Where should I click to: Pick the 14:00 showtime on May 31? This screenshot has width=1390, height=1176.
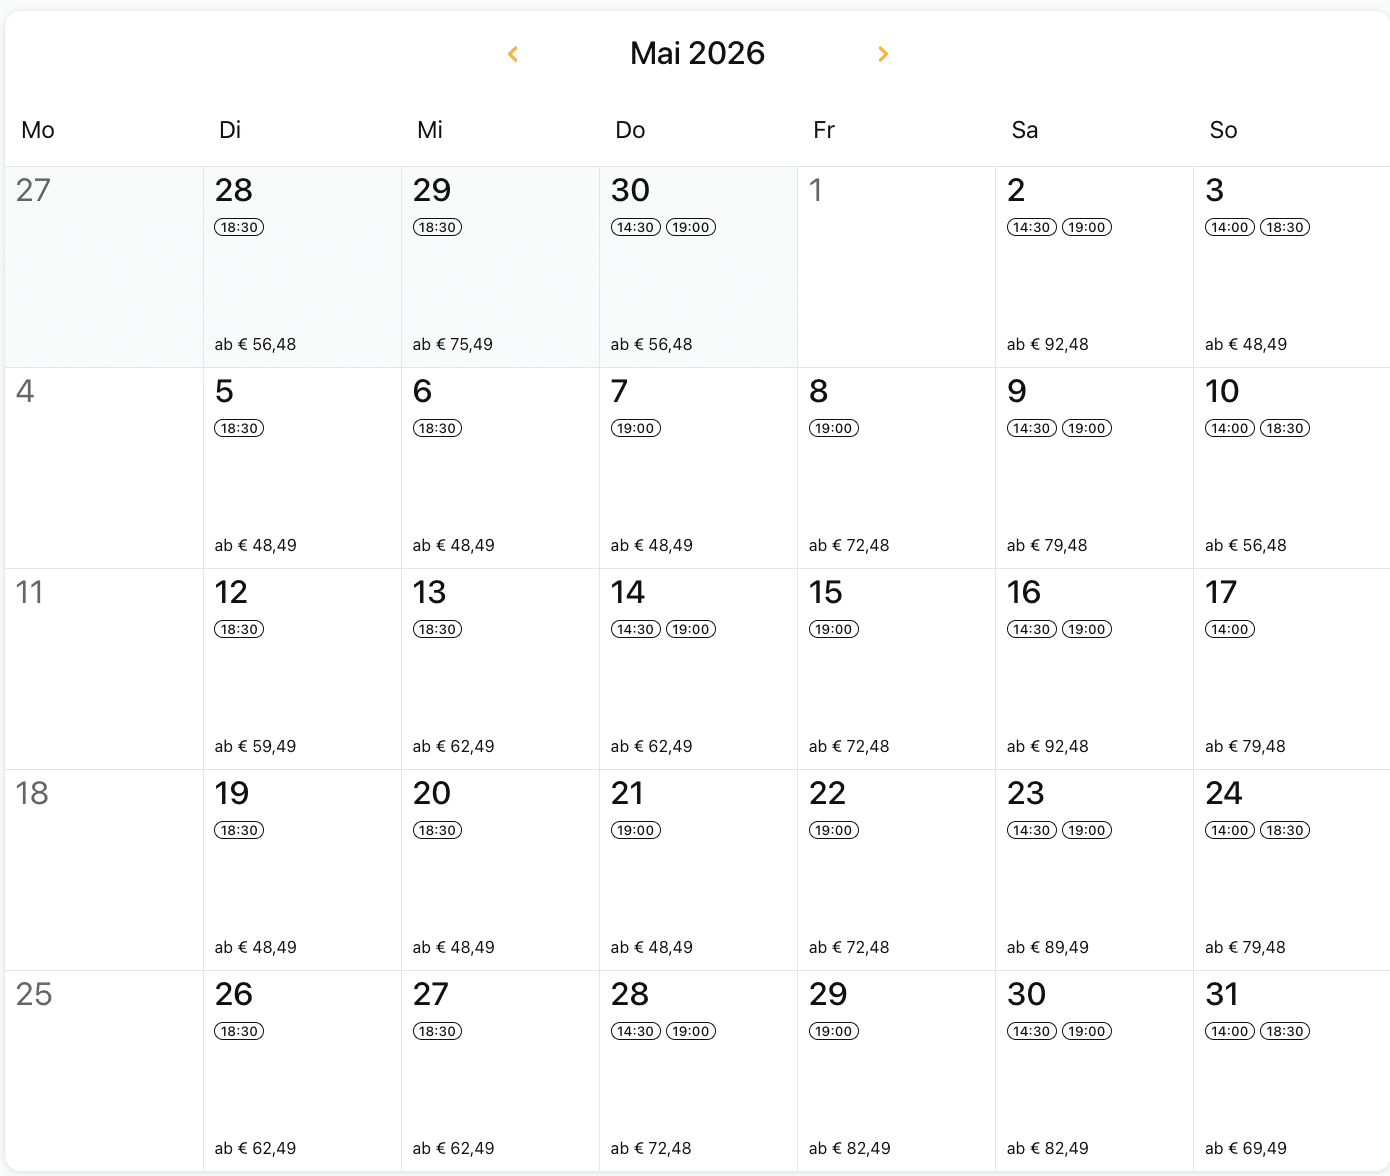pos(1229,1032)
